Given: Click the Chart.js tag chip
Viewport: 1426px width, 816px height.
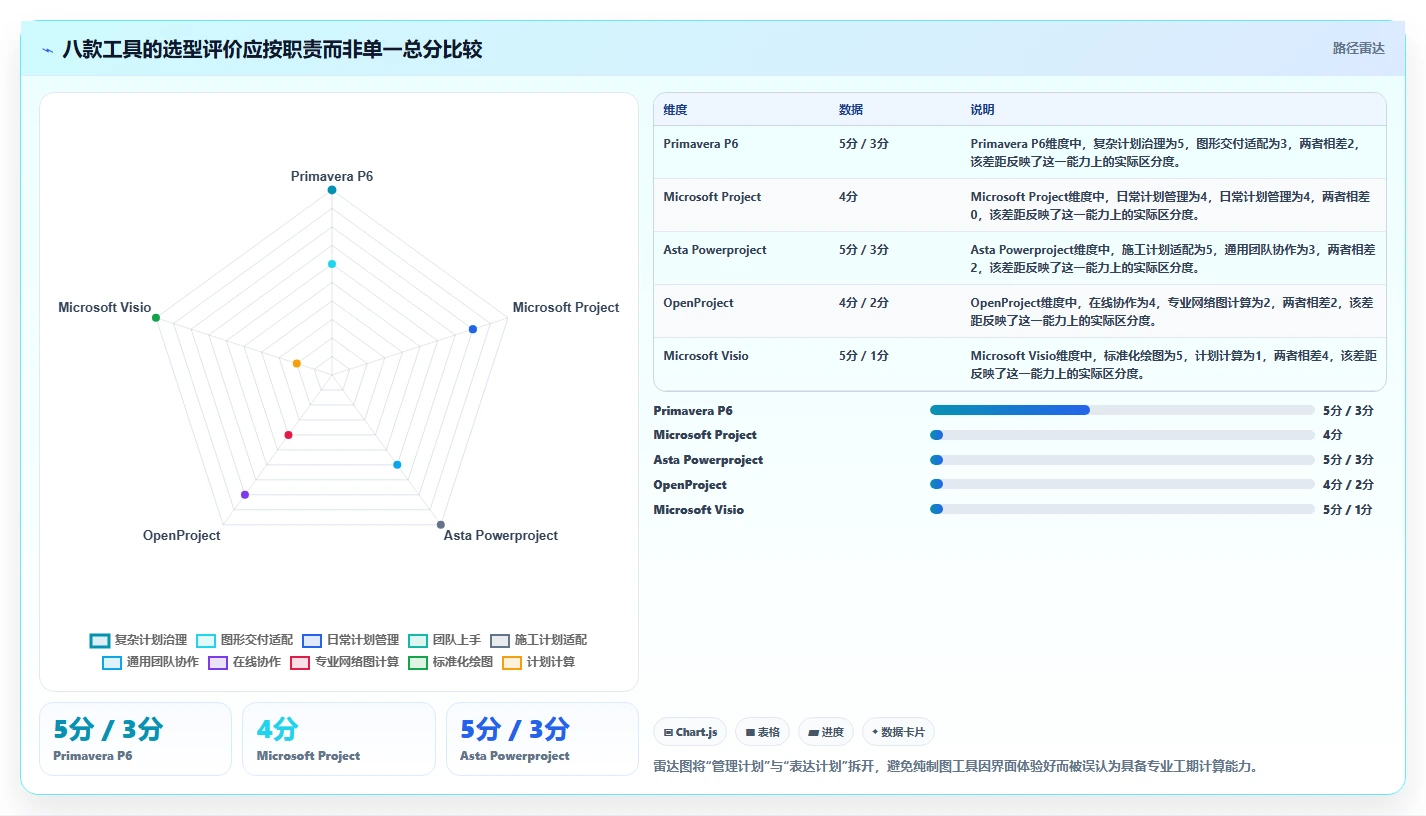Looking at the screenshot, I should tap(690, 732).
